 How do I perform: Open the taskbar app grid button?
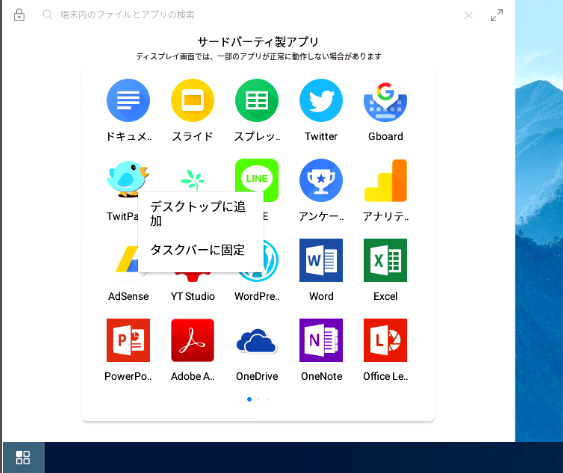23,458
